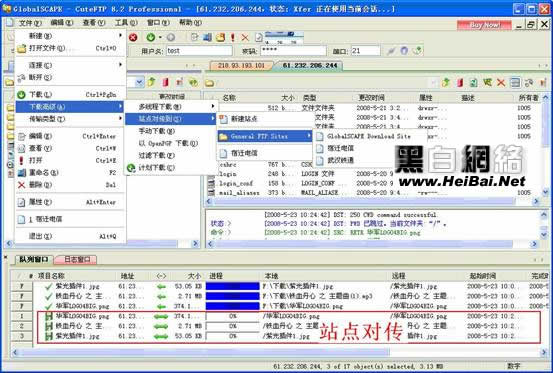
Task: Select the .login_conf file in remote list
Action: coord(236,183)
